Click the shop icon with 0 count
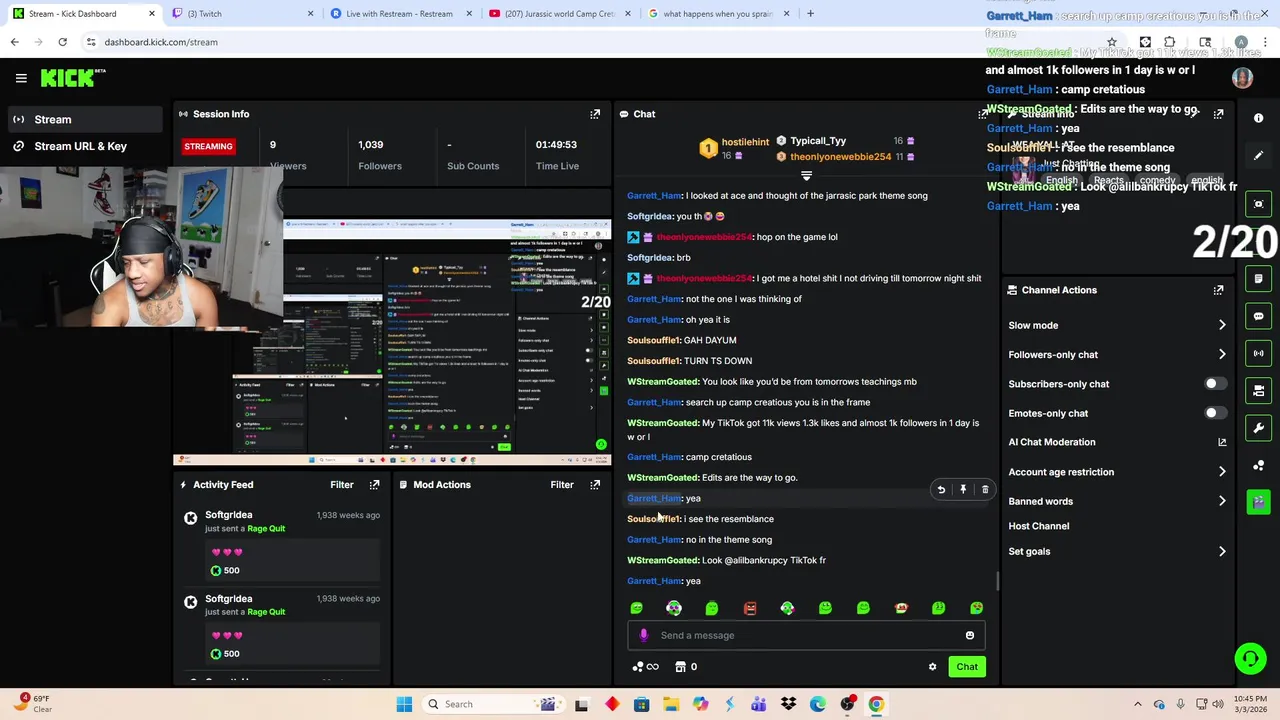1280x720 pixels. click(x=686, y=667)
